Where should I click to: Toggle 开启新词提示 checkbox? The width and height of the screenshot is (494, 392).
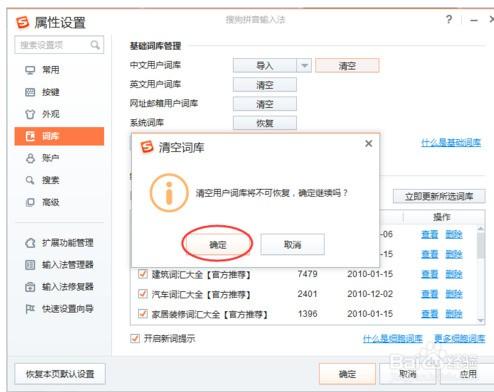[x=135, y=339]
